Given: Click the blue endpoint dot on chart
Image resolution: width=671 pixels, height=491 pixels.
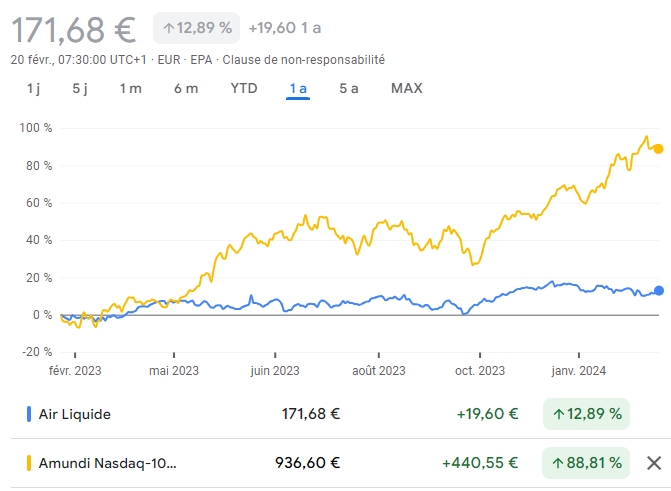Looking at the screenshot, I should [658, 291].
